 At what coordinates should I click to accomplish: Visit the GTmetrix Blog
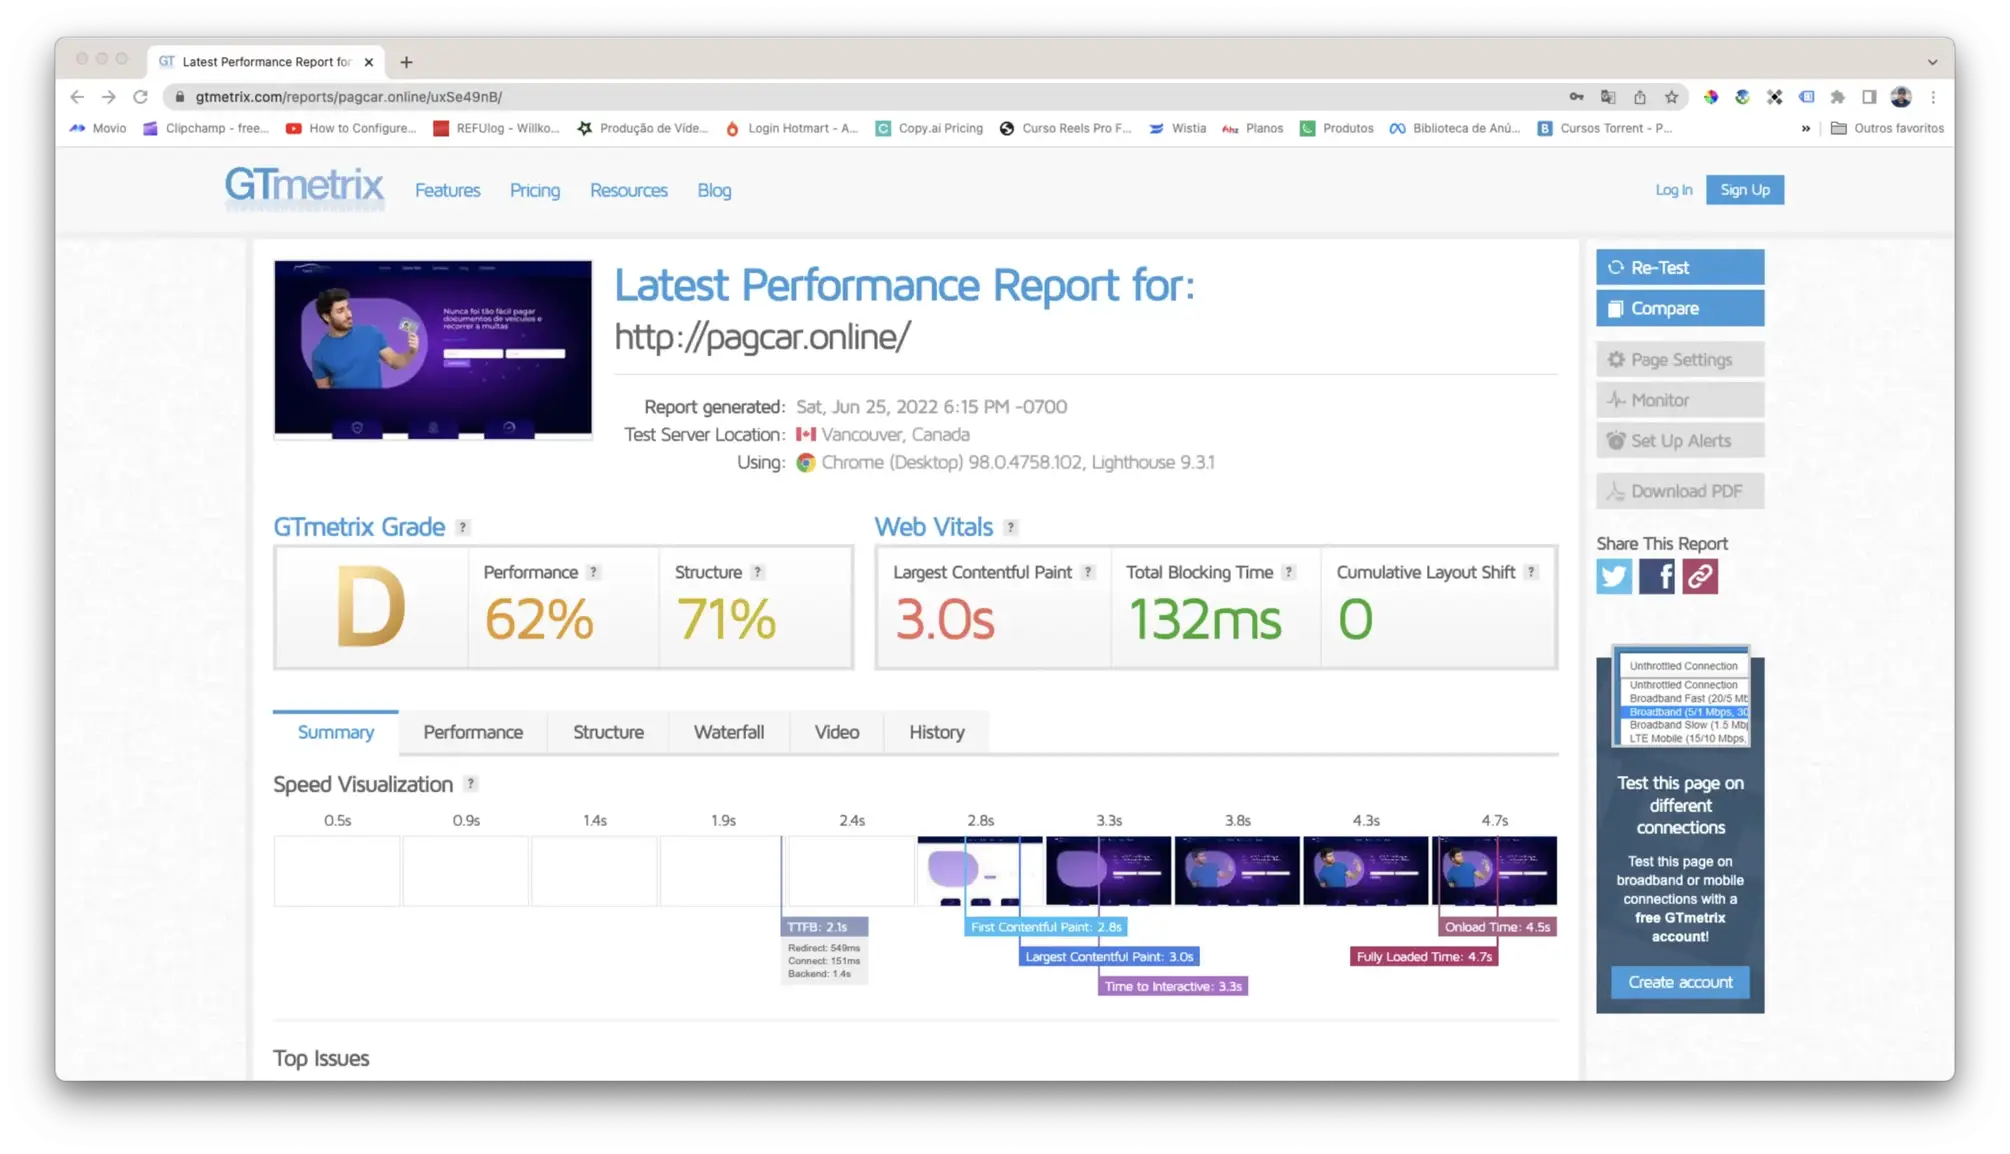[x=714, y=190]
